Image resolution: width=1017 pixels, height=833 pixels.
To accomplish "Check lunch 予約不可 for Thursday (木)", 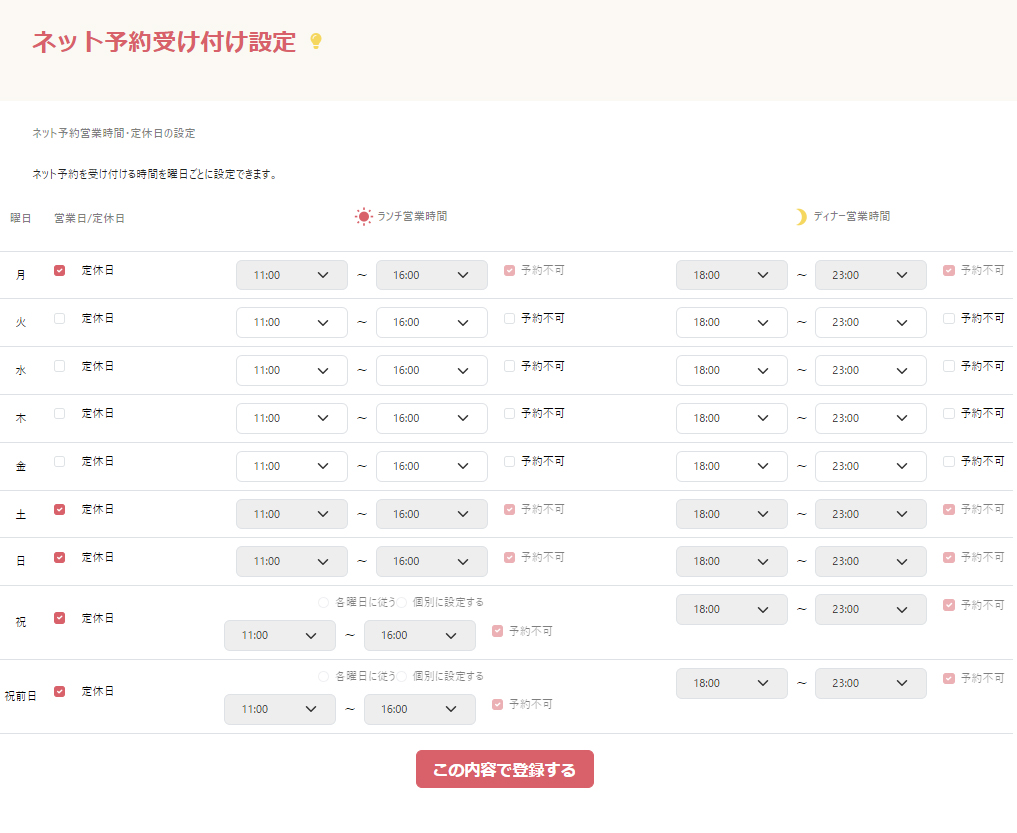I will click(x=510, y=413).
